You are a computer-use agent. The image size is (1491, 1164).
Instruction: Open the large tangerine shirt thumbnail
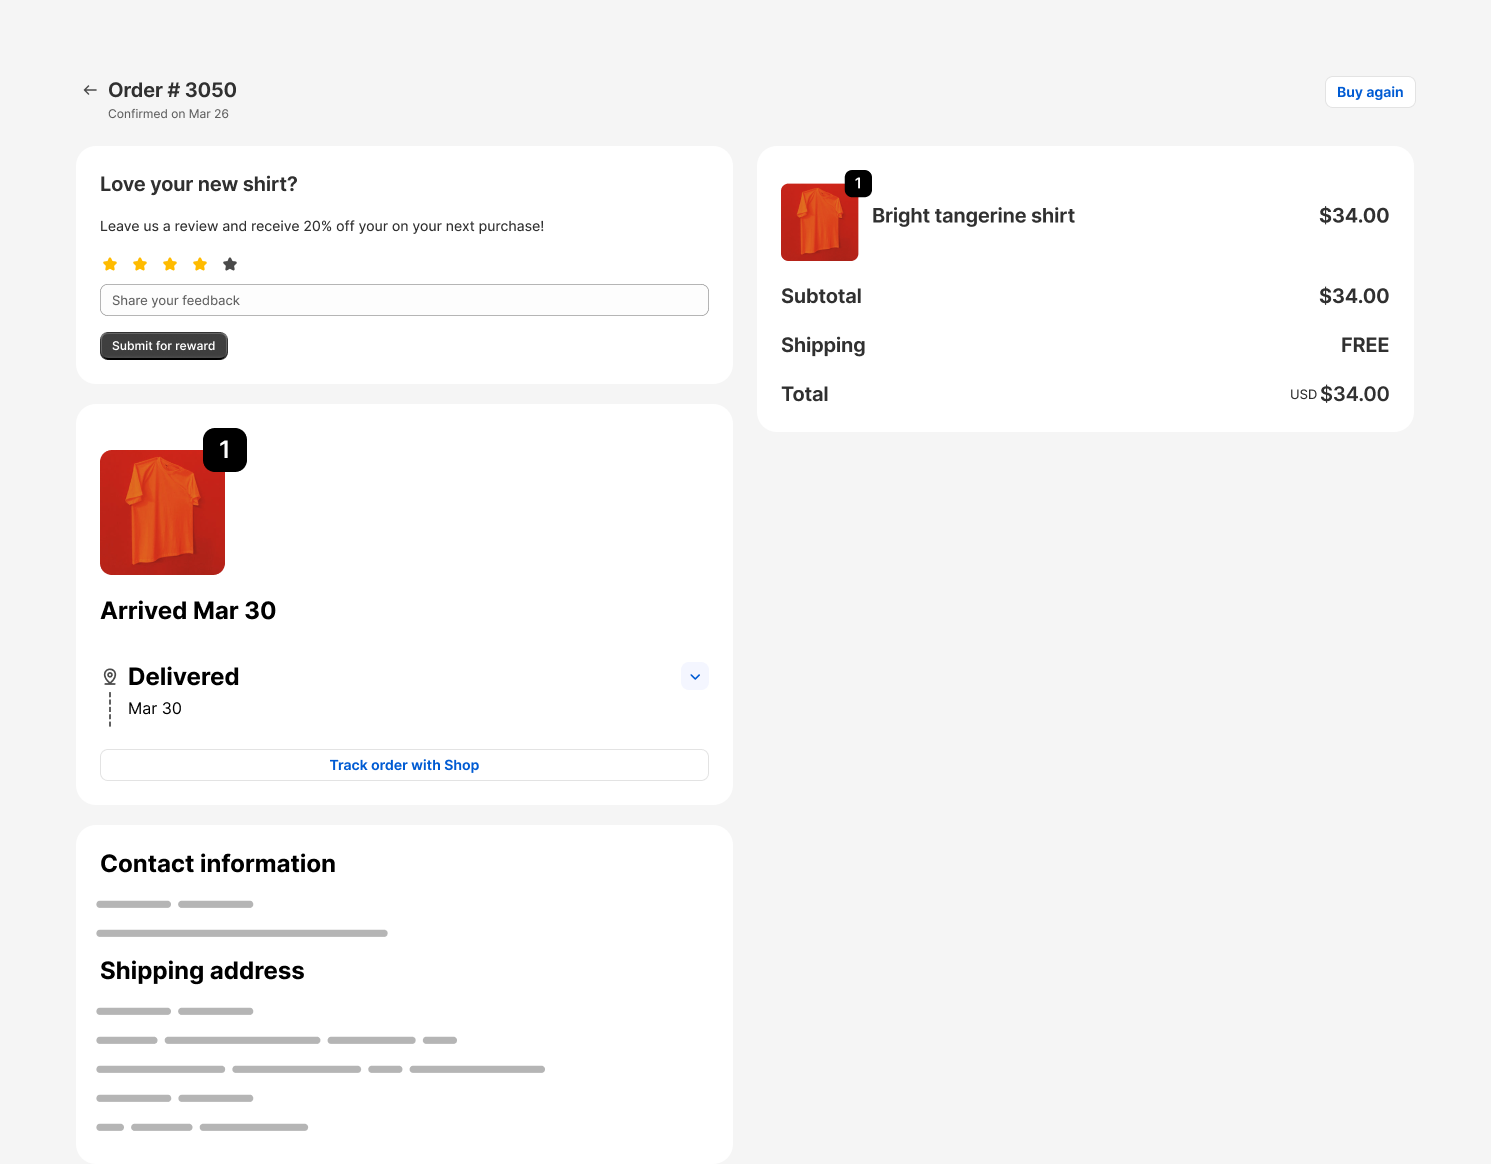pyautogui.click(x=162, y=512)
